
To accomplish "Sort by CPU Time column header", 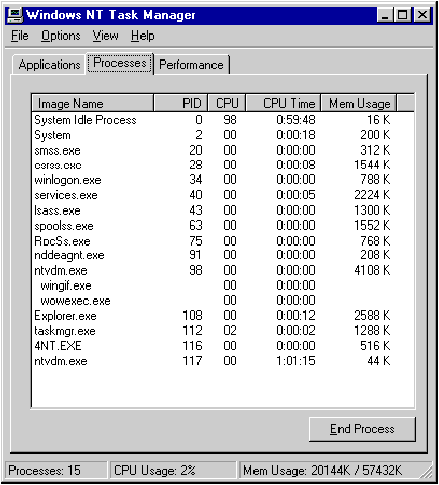I will coord(283,103).
